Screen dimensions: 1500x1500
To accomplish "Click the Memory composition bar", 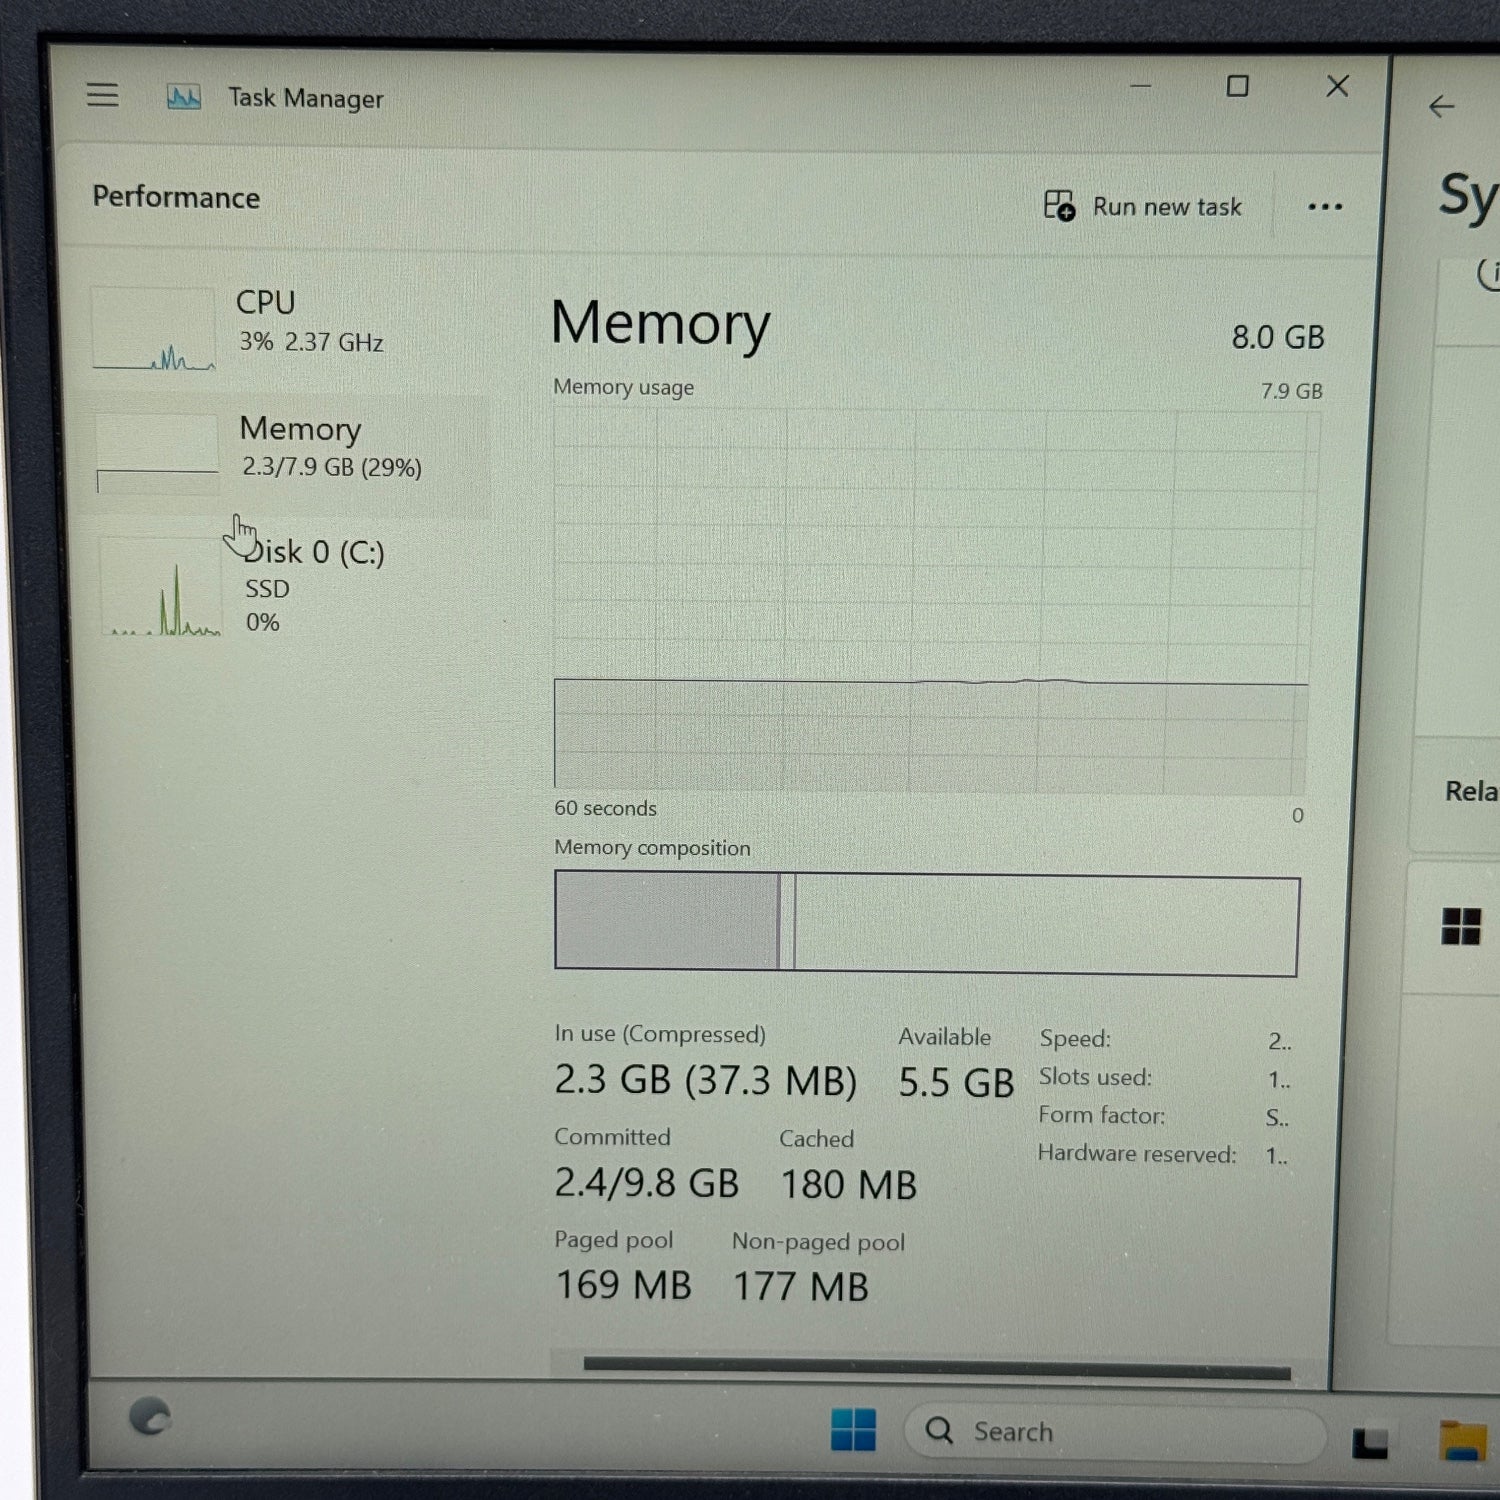I will point(926,923).
